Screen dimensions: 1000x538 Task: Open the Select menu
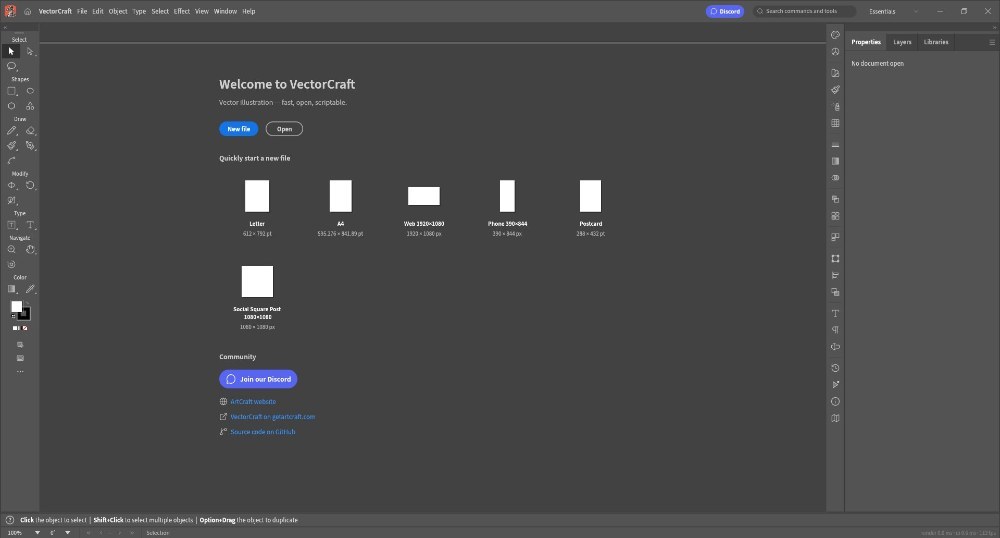point(160,11)
